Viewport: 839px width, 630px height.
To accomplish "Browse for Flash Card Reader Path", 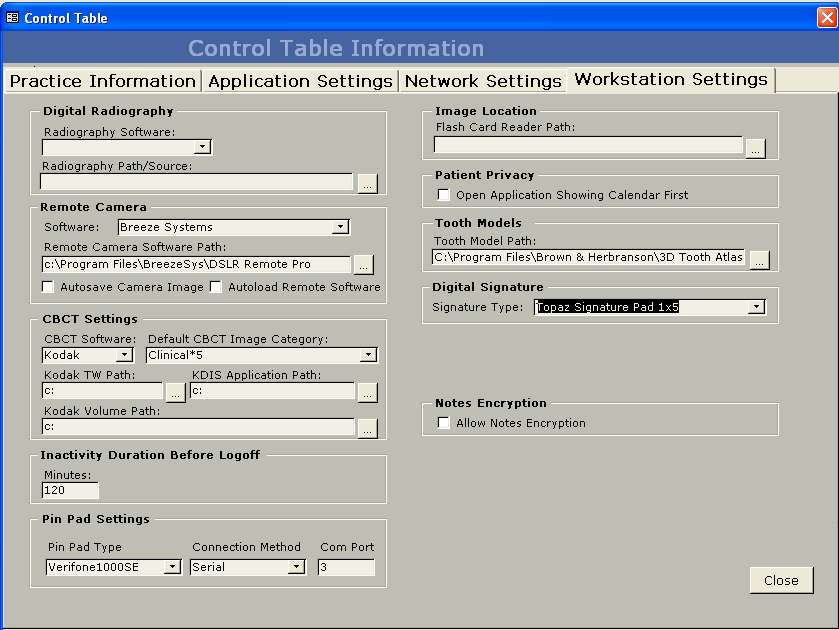I will point(755,148).
